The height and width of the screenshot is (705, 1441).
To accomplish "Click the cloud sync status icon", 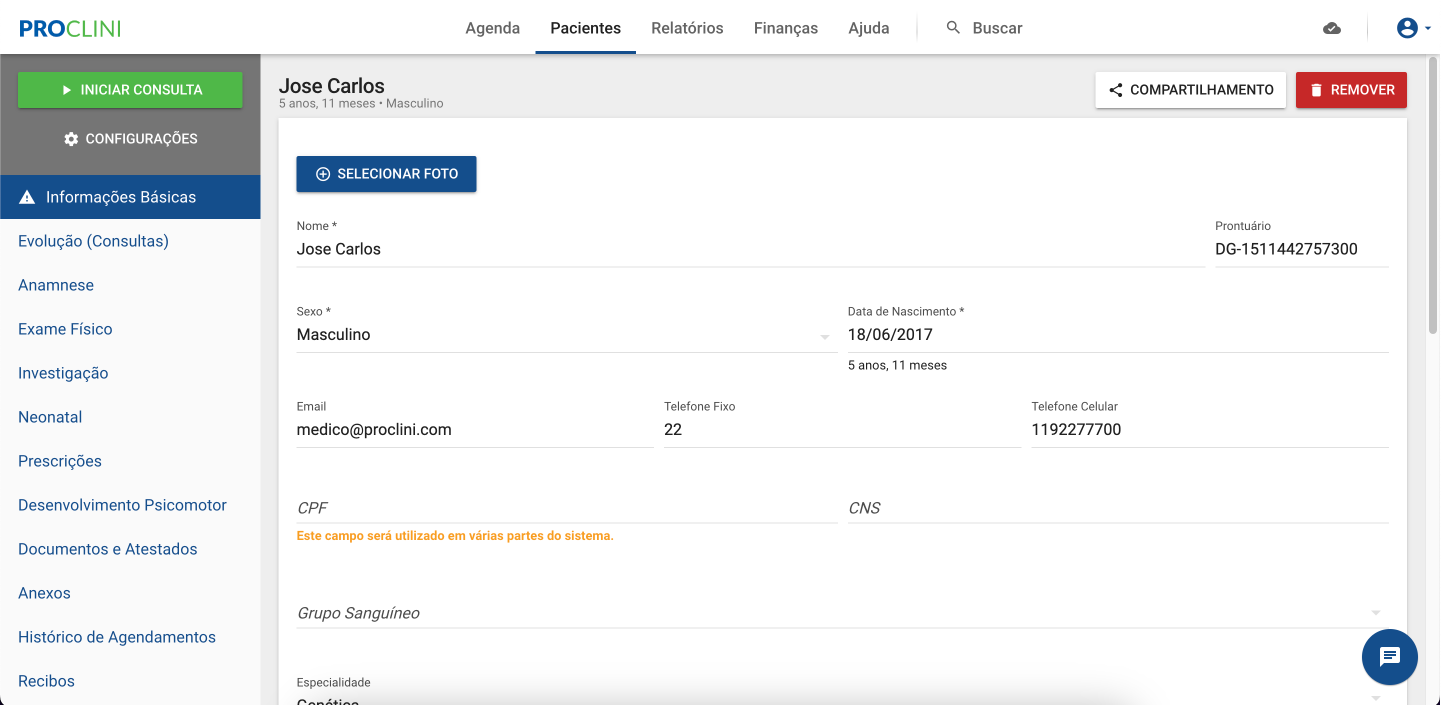I will [x=1331, y=28].
